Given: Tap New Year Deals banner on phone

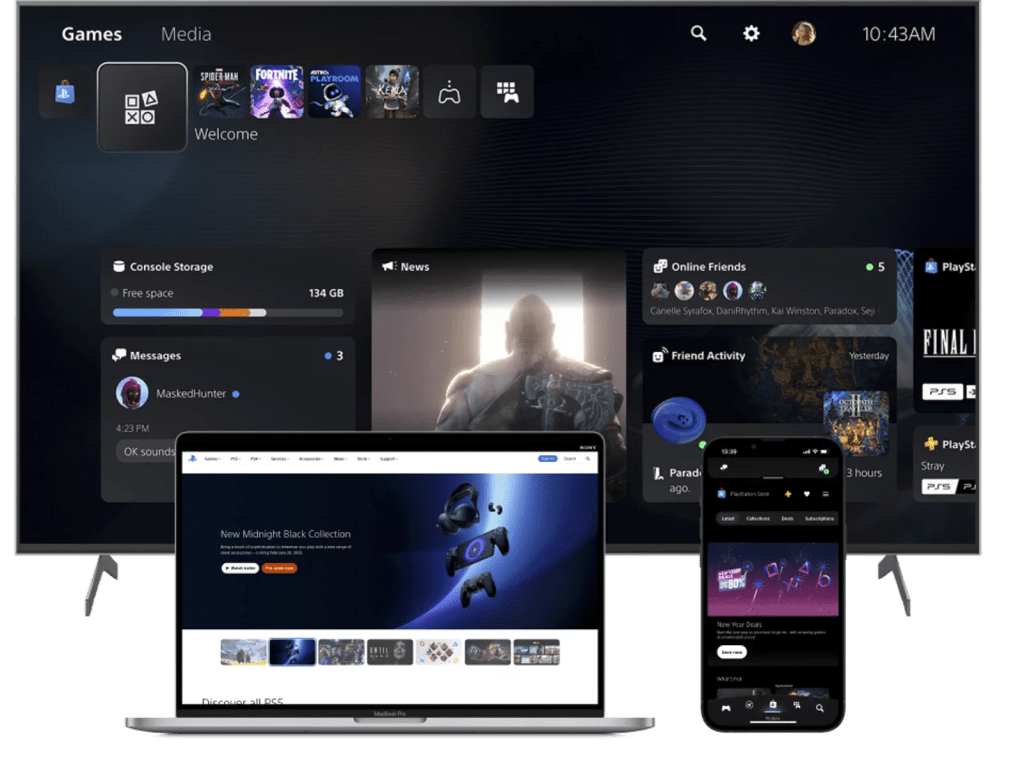Looking at the screenshot, I should [773, 579].
